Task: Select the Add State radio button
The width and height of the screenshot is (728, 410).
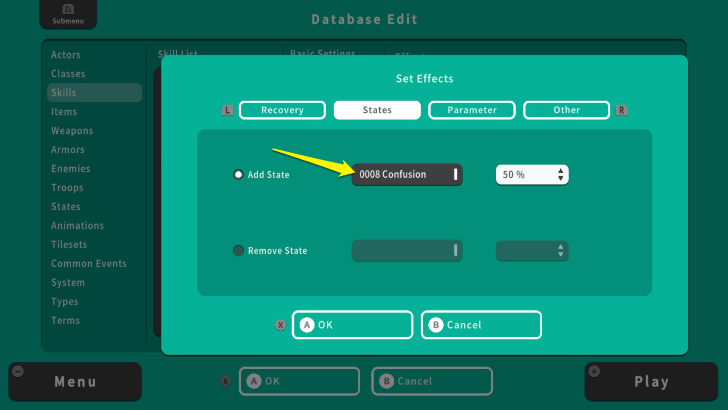Action: [238, 175]
